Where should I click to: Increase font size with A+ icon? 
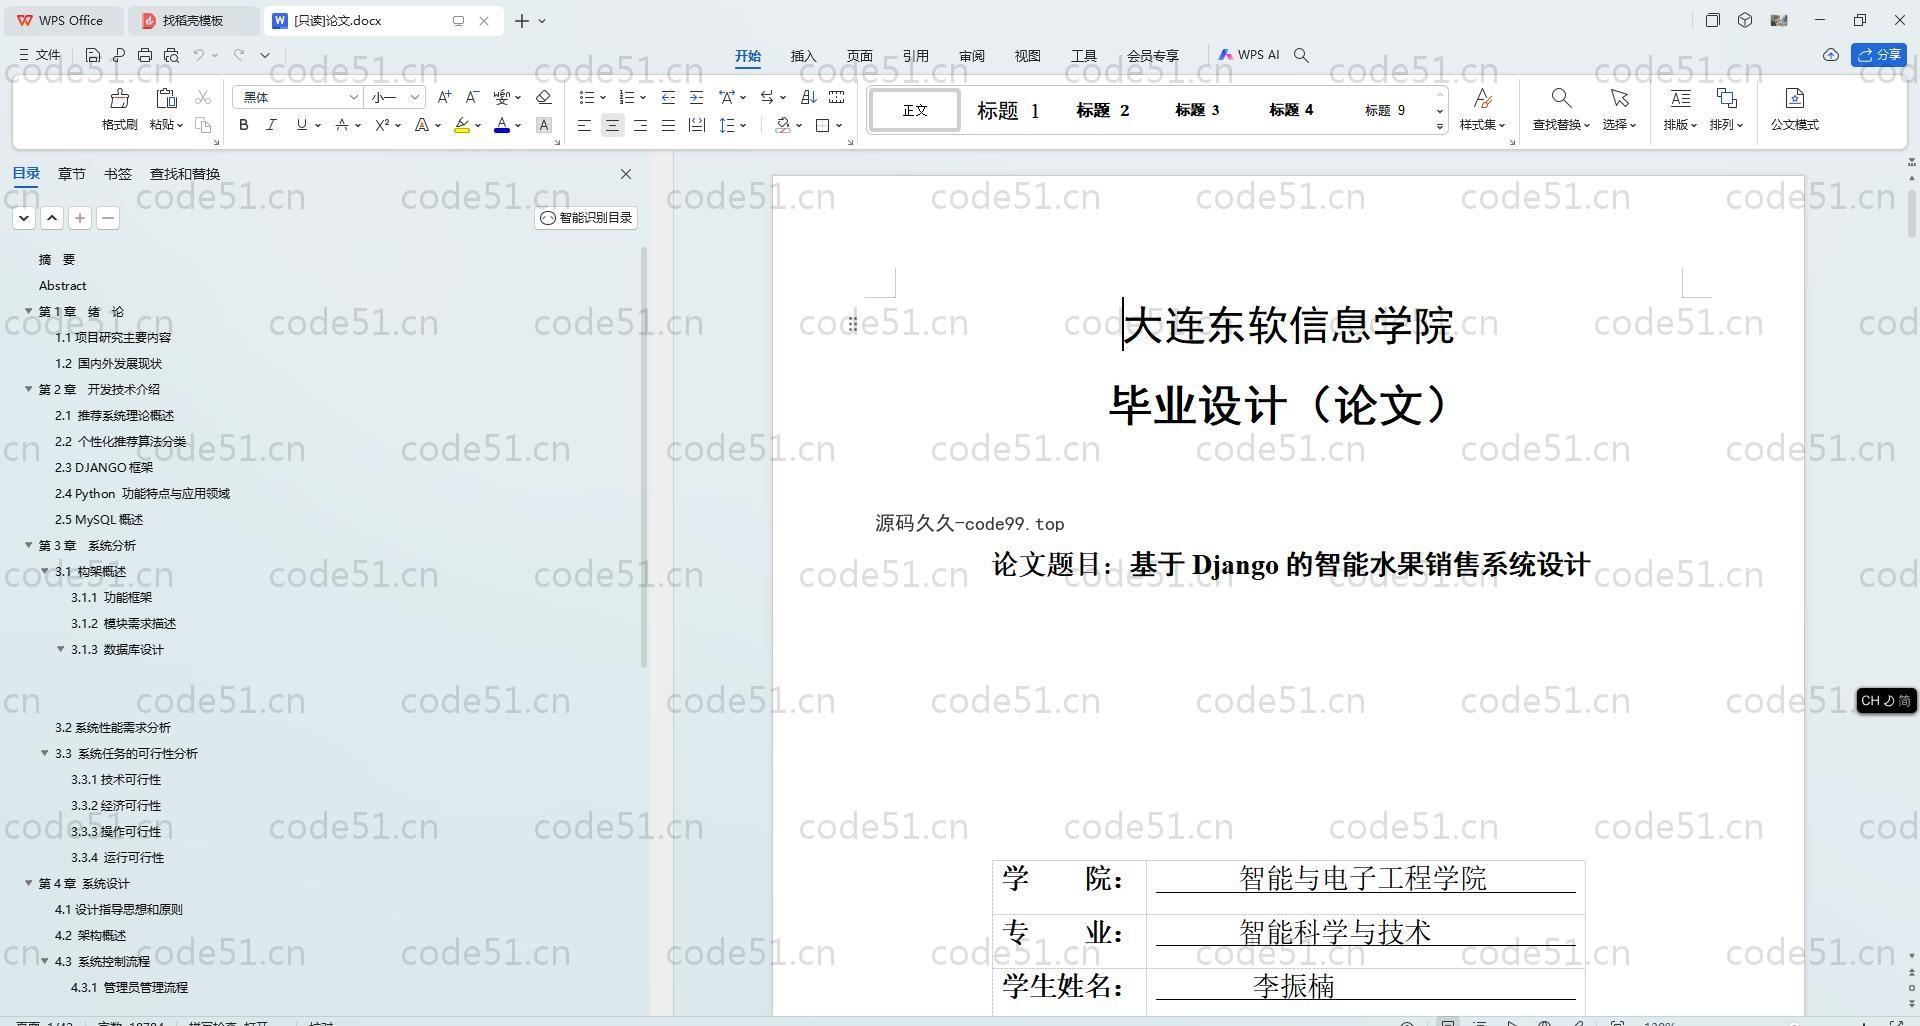(x=444, y=97)
